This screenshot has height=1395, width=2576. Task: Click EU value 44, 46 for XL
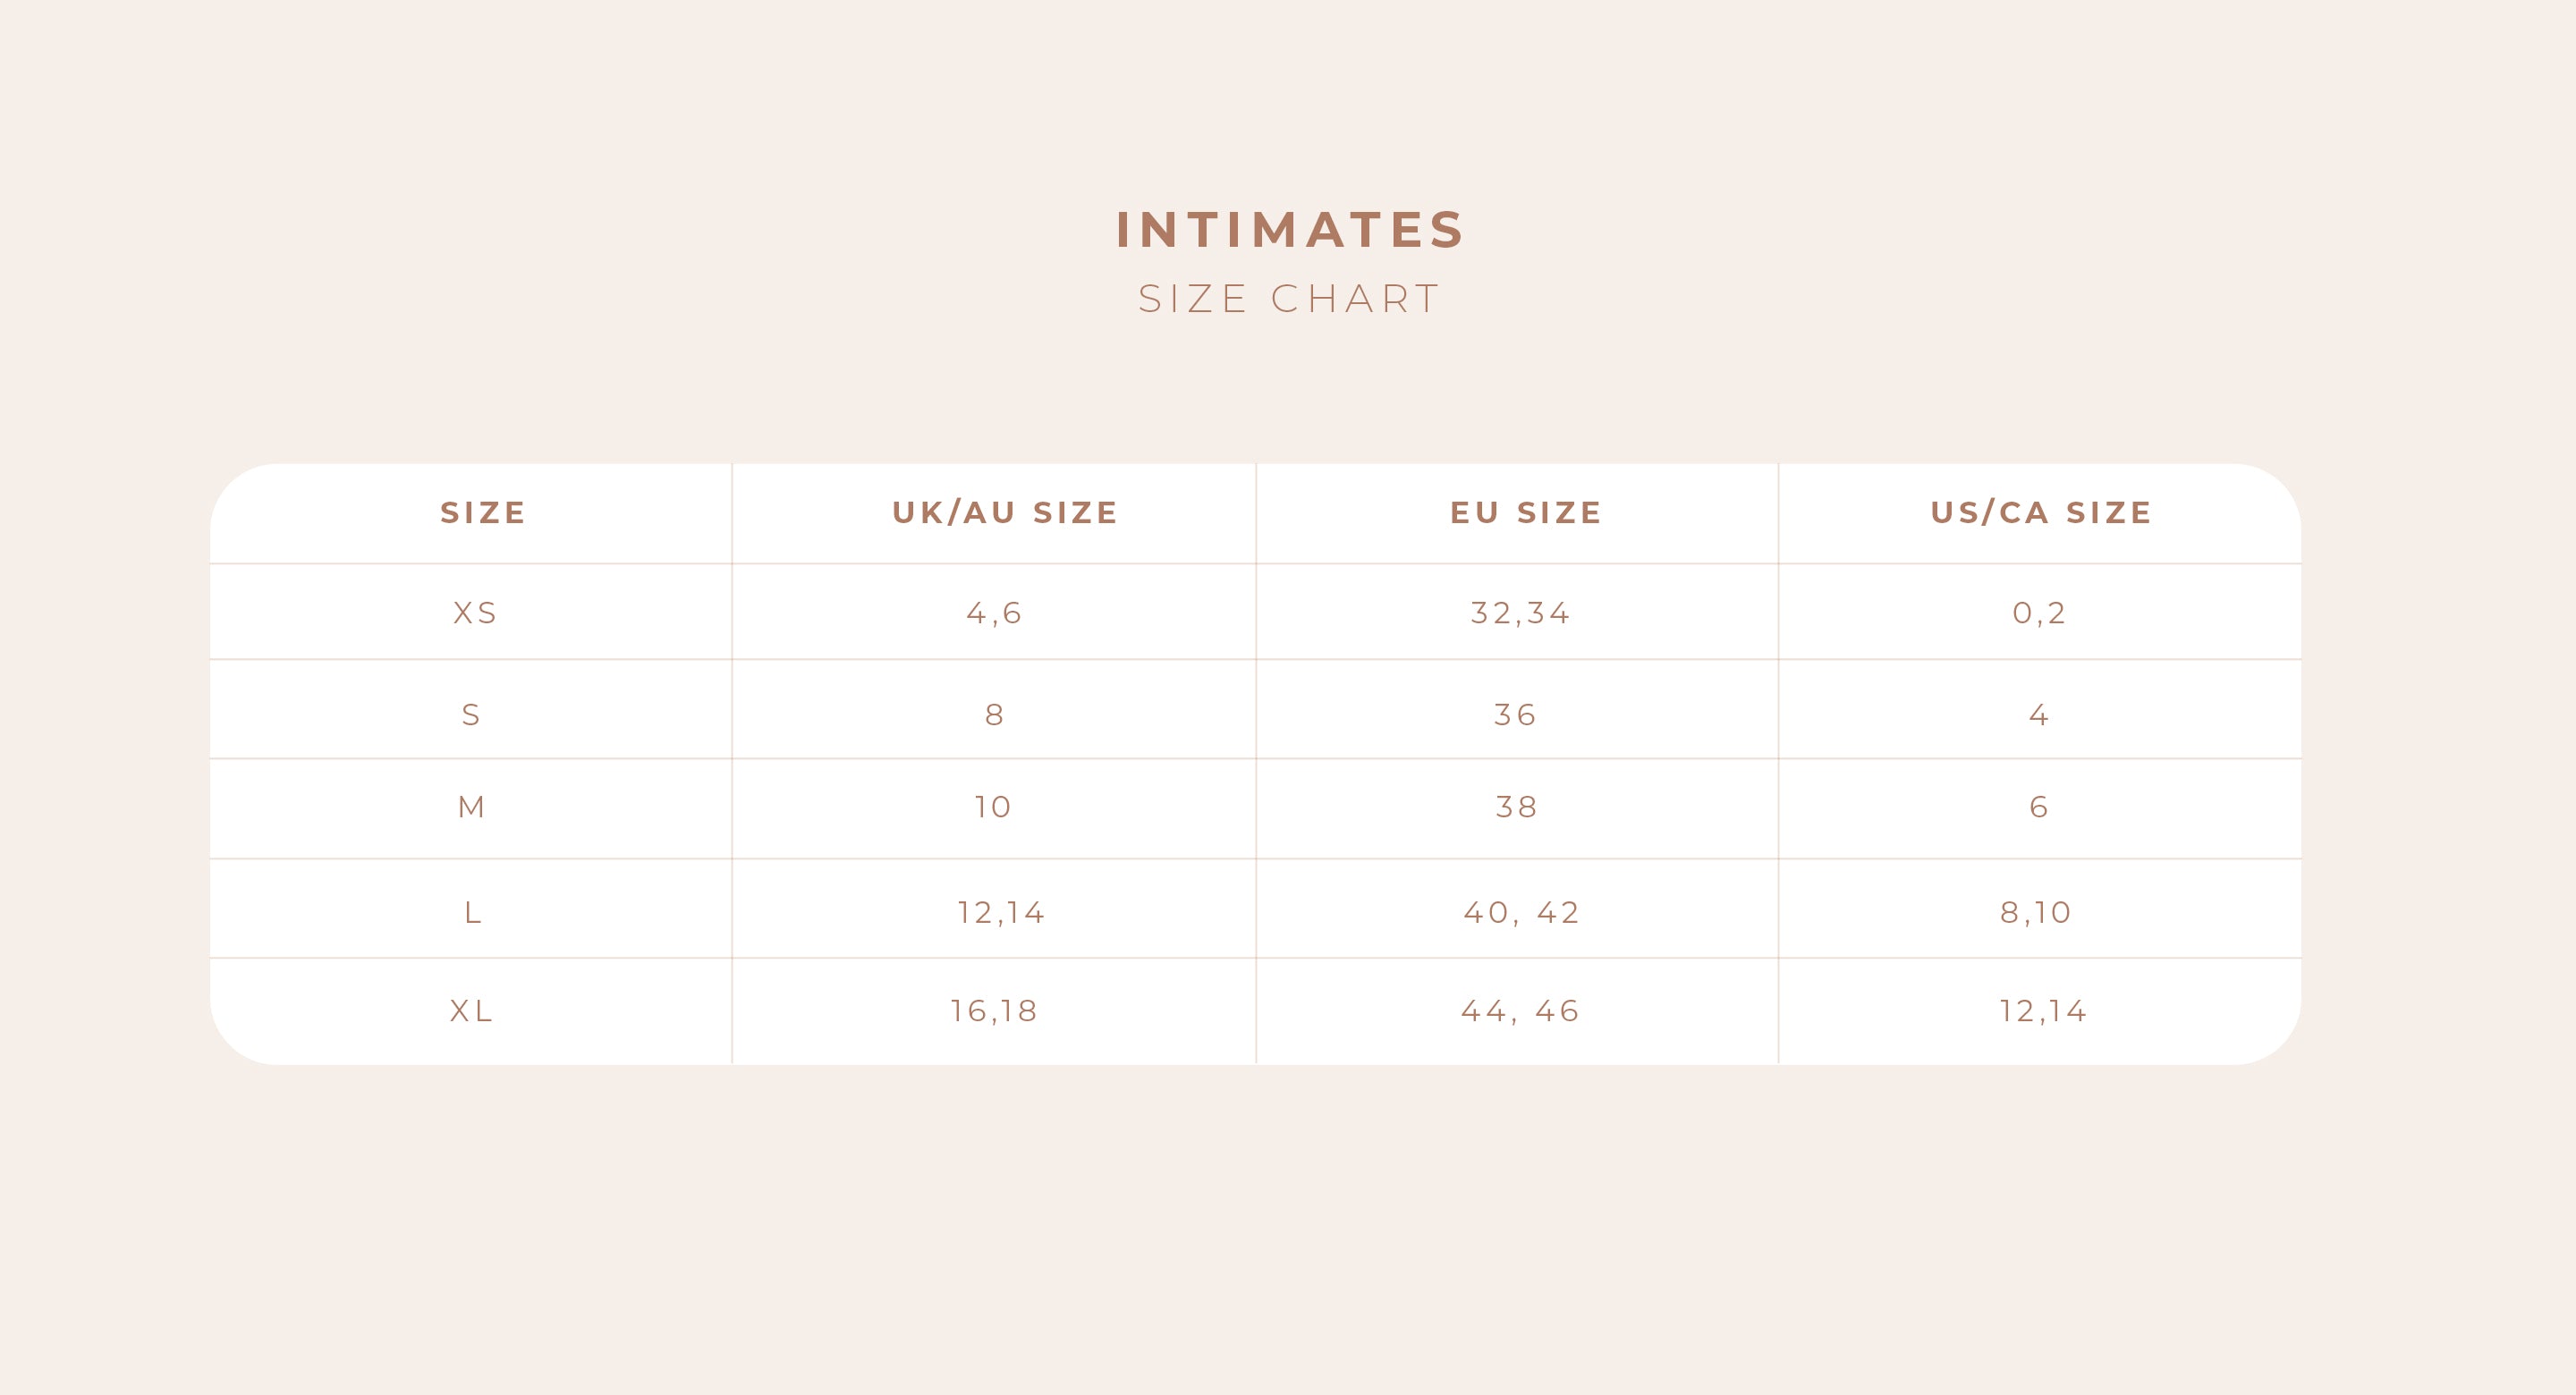tap(1520, 1011)
